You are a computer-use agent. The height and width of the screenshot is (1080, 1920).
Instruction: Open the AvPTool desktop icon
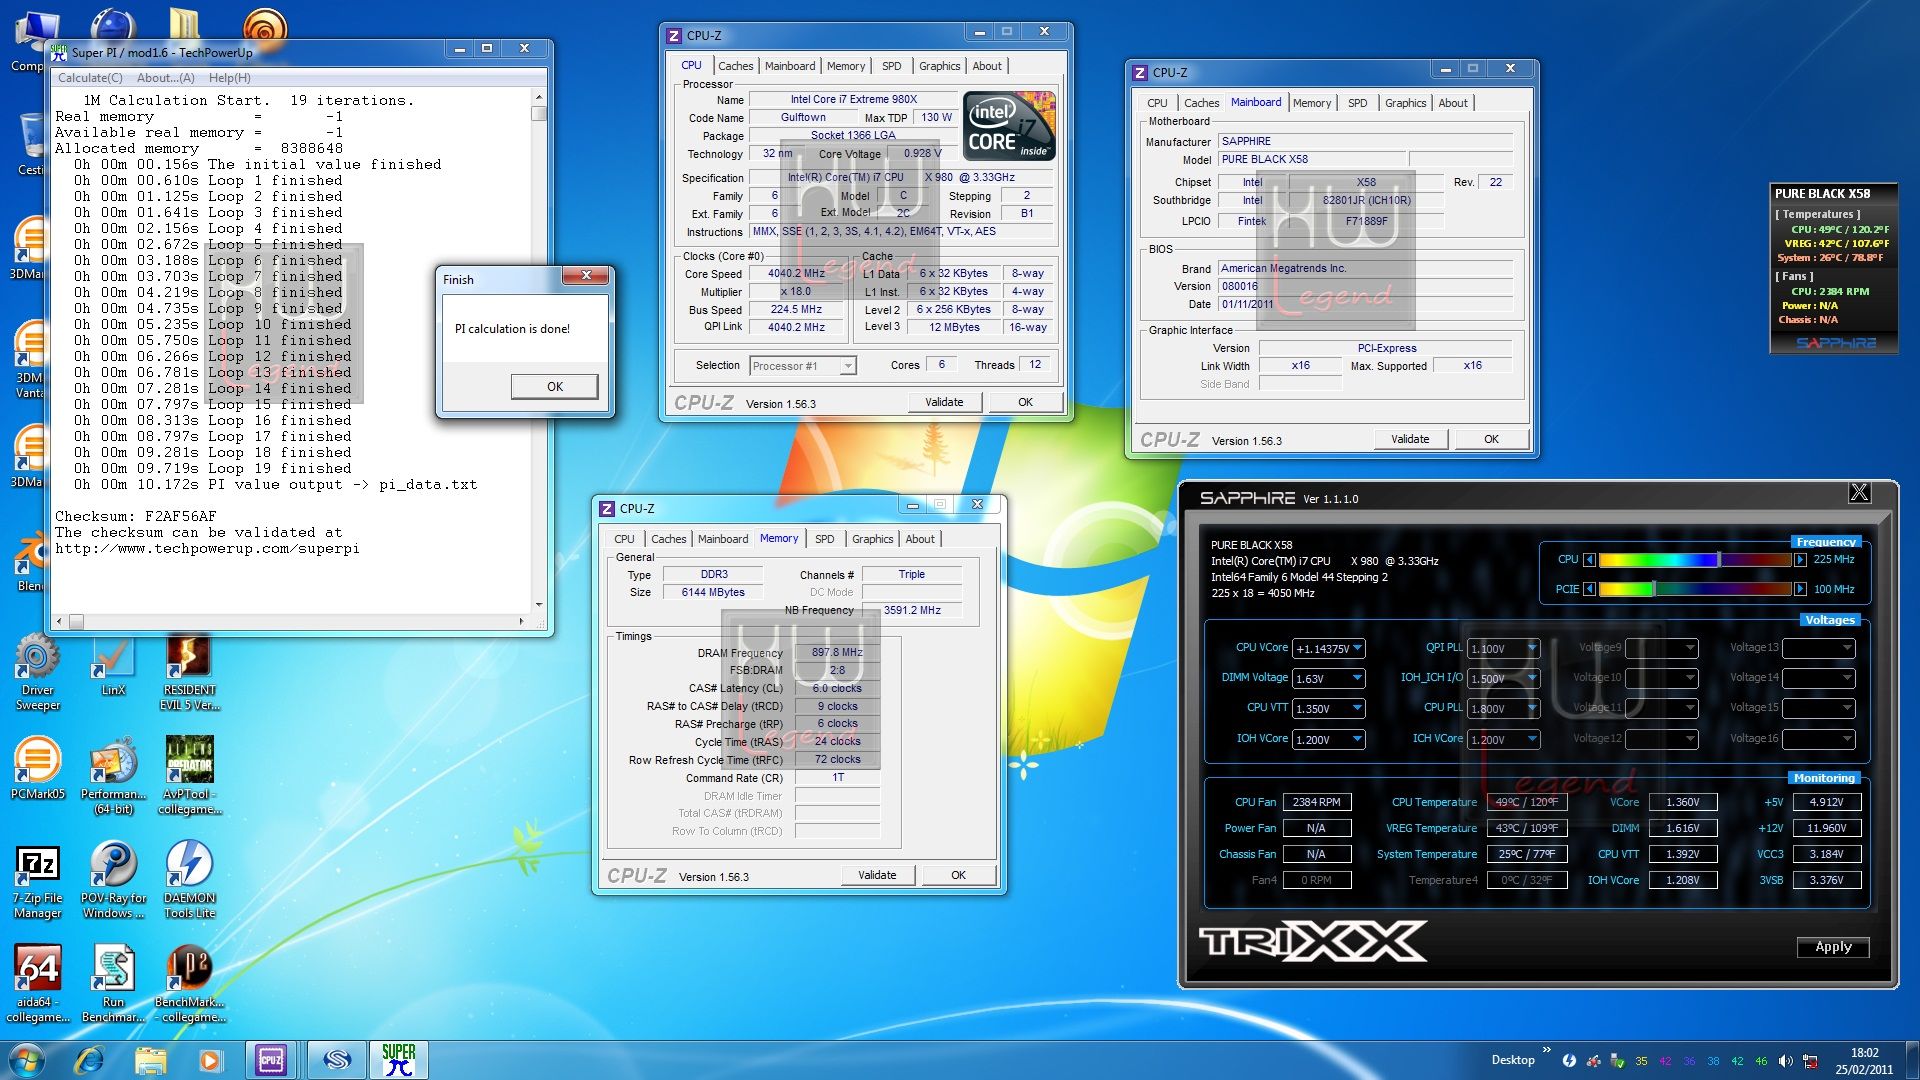(x=189, y=776)
